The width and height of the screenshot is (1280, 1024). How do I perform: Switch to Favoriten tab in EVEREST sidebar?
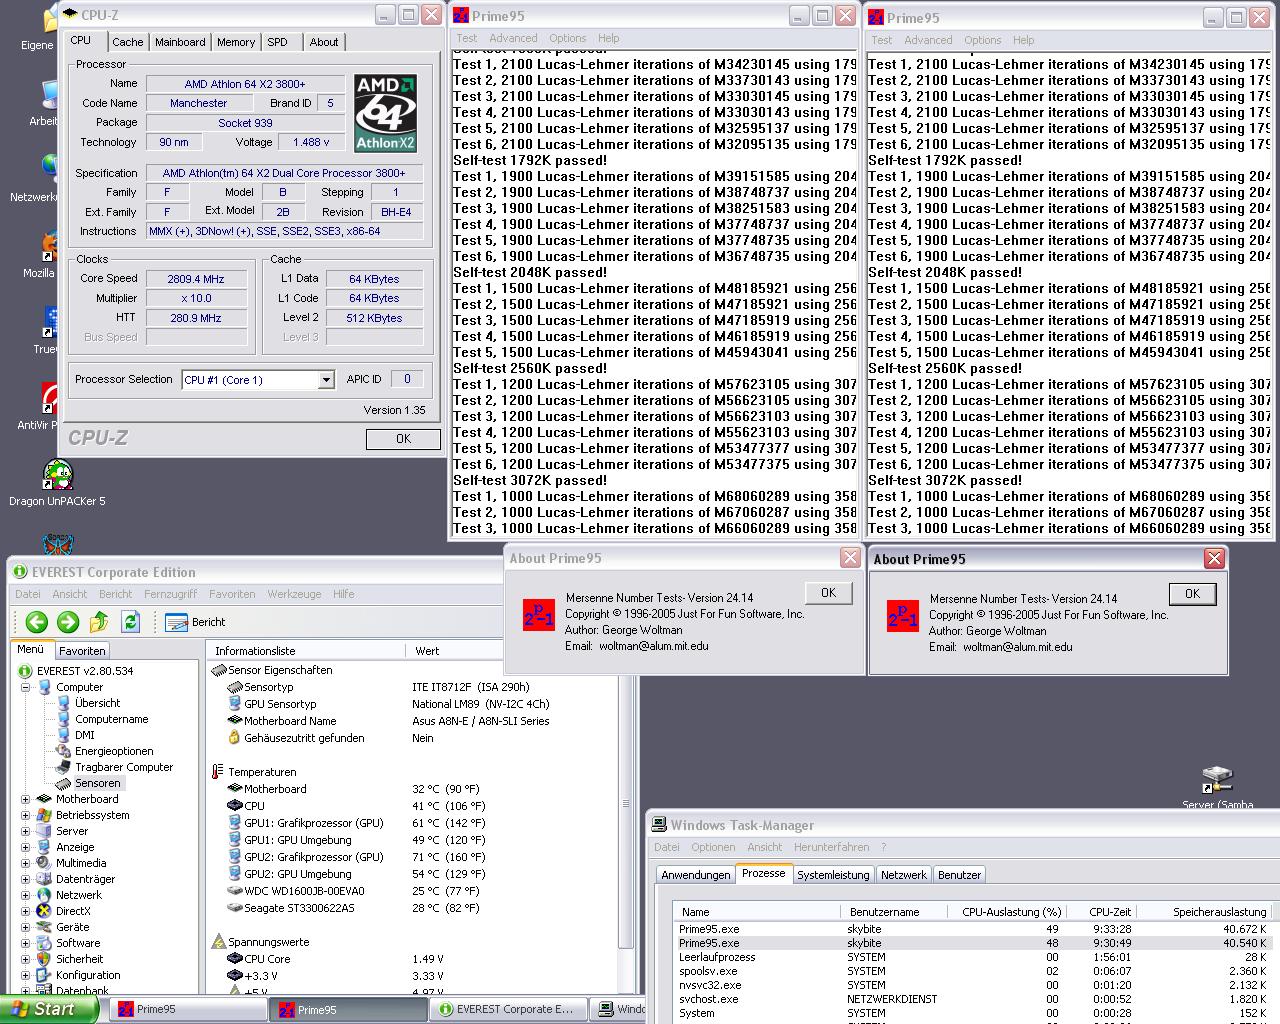[82, 651]
